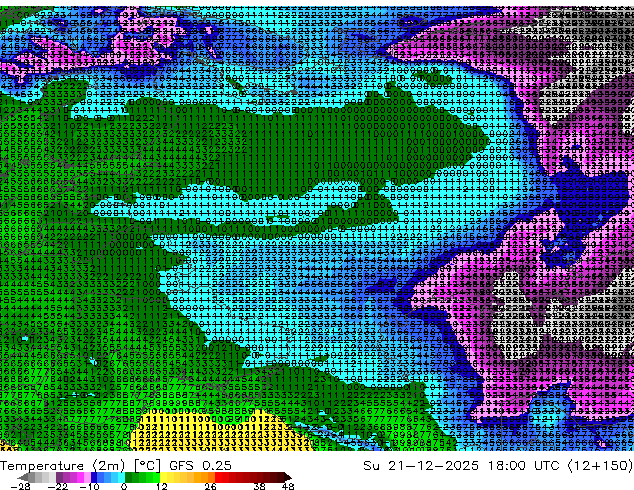Select the light pink legend swatch
The width and height of the screenshot is (634, 490).
point(87,477)
